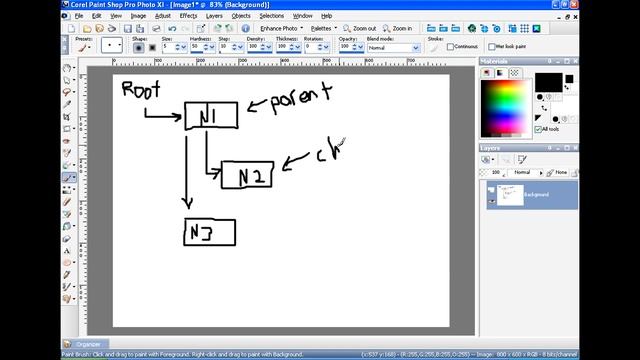Enable the Continuous checkbox

[451, 47]
